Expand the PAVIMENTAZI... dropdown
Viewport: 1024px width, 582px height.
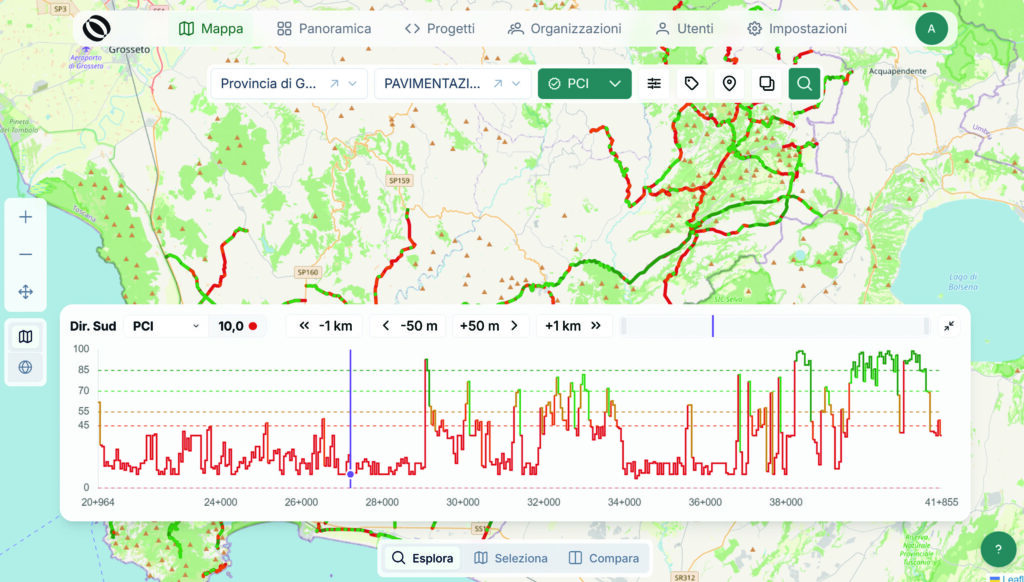click(x=516, y=84)
